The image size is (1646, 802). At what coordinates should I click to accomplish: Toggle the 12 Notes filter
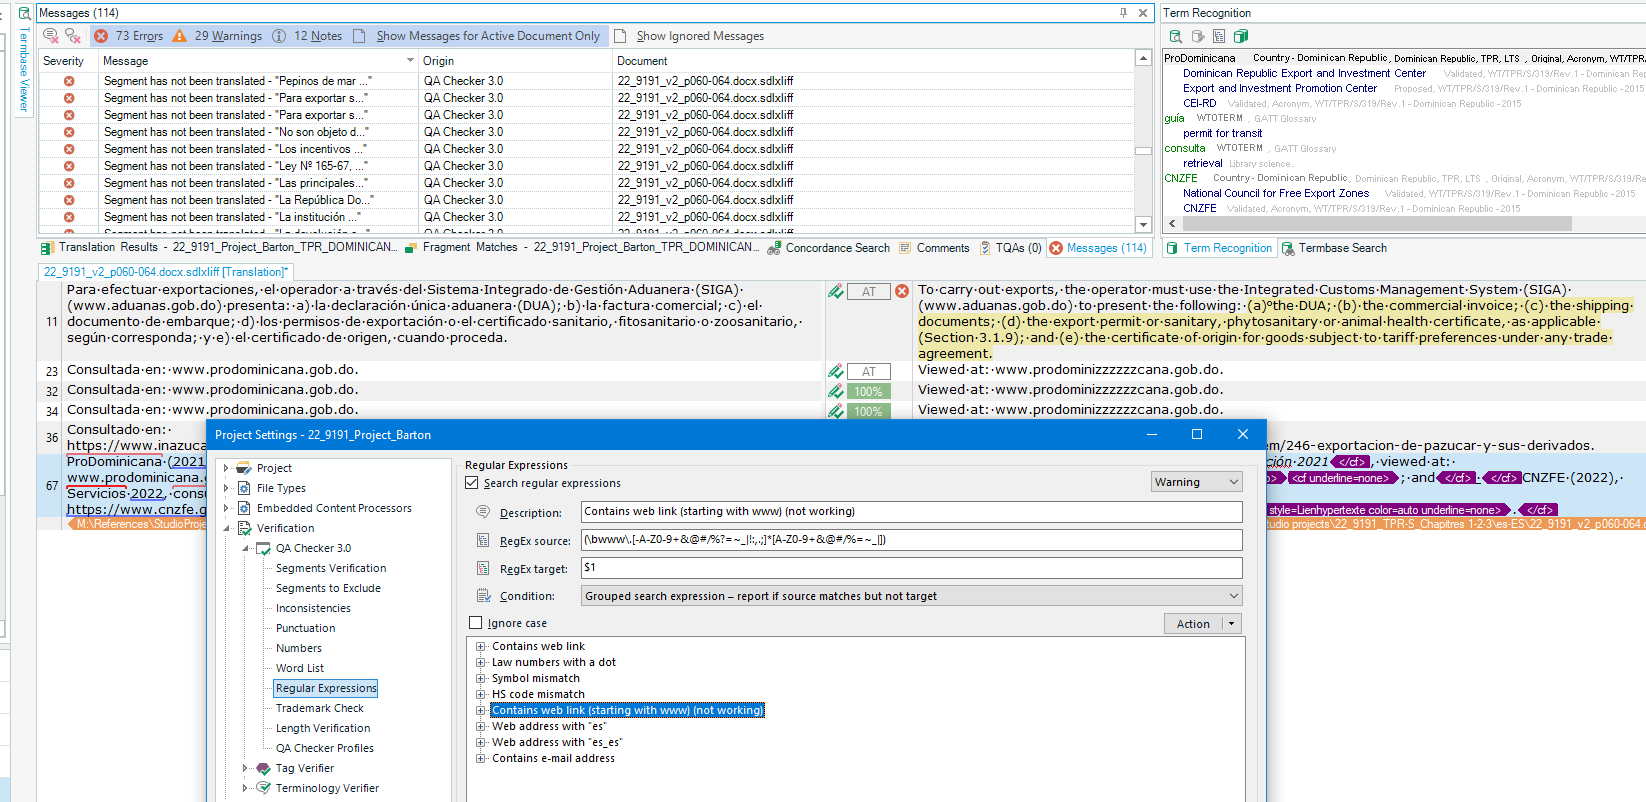click(x=307, y=36)
